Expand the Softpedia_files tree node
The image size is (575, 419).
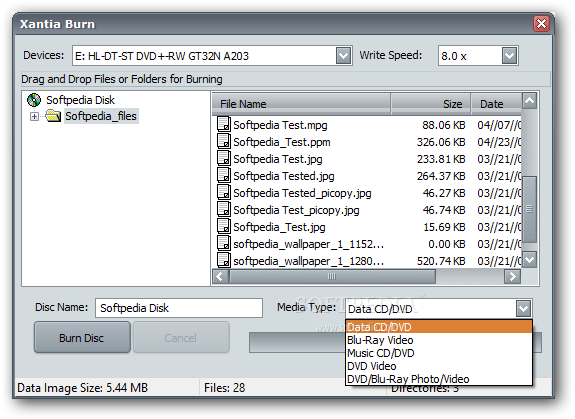coord(34,117)
